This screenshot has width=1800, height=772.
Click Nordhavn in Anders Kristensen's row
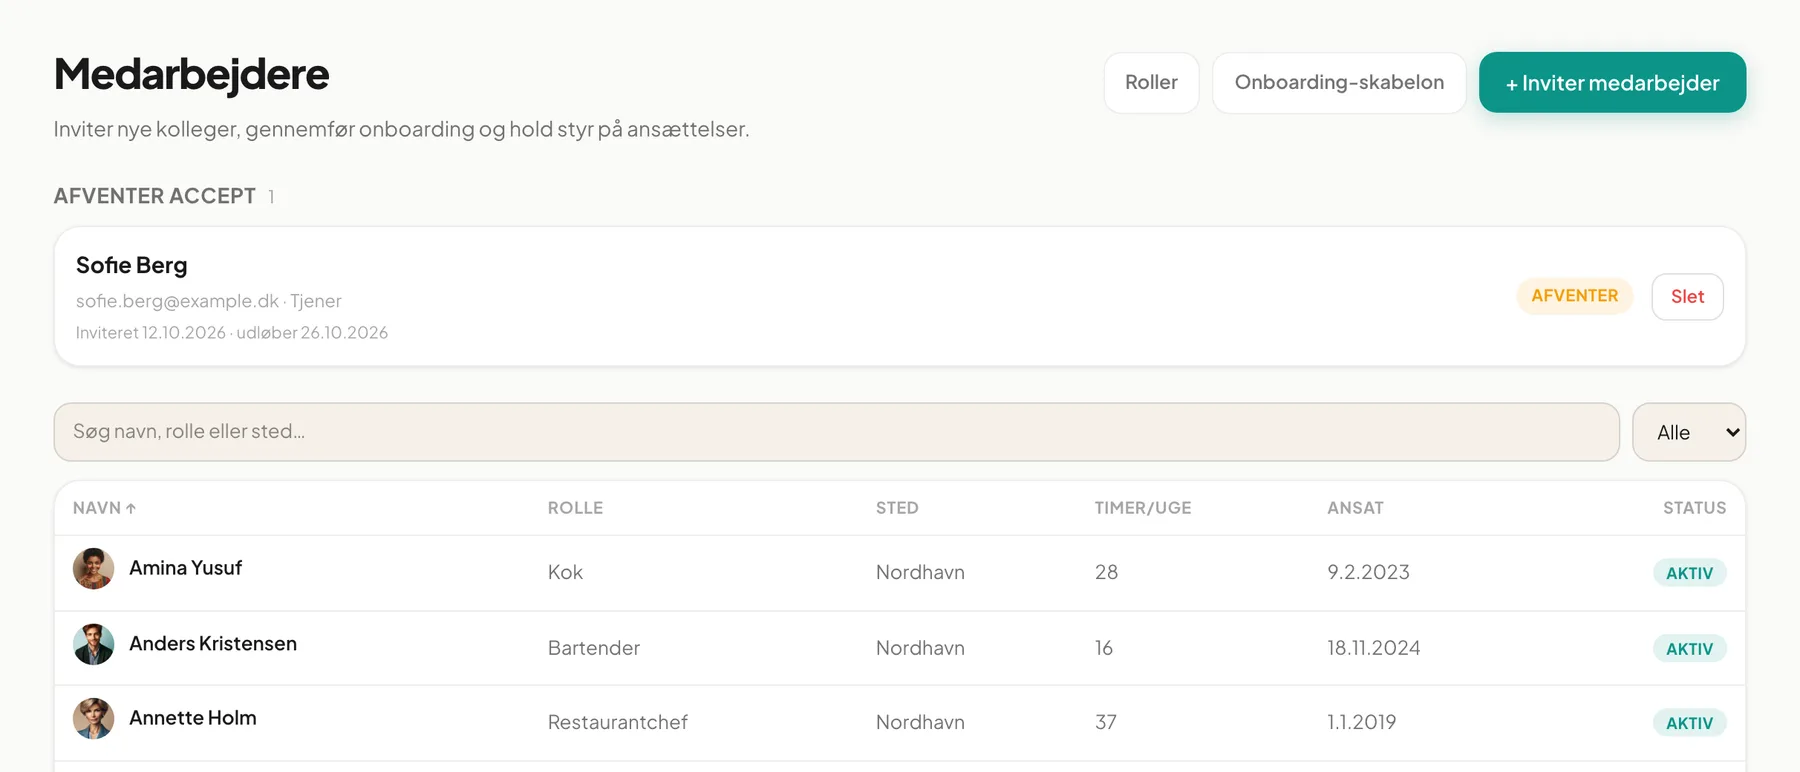pyautogui.click(x=920, y=648)
